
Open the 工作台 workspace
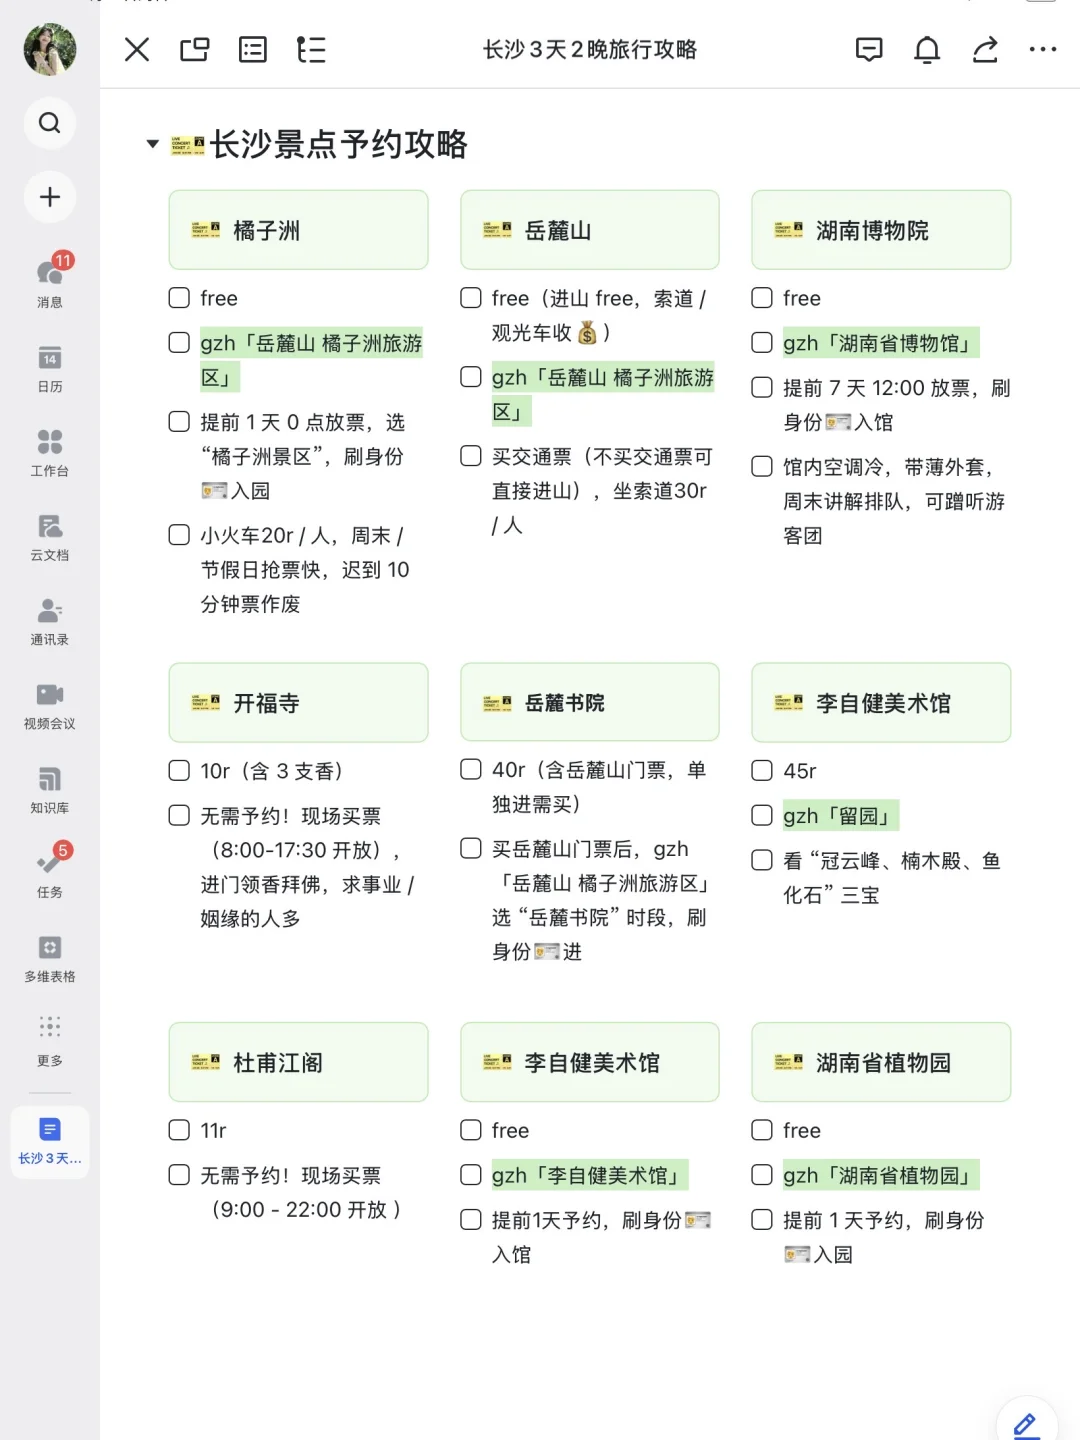(50, 450)
